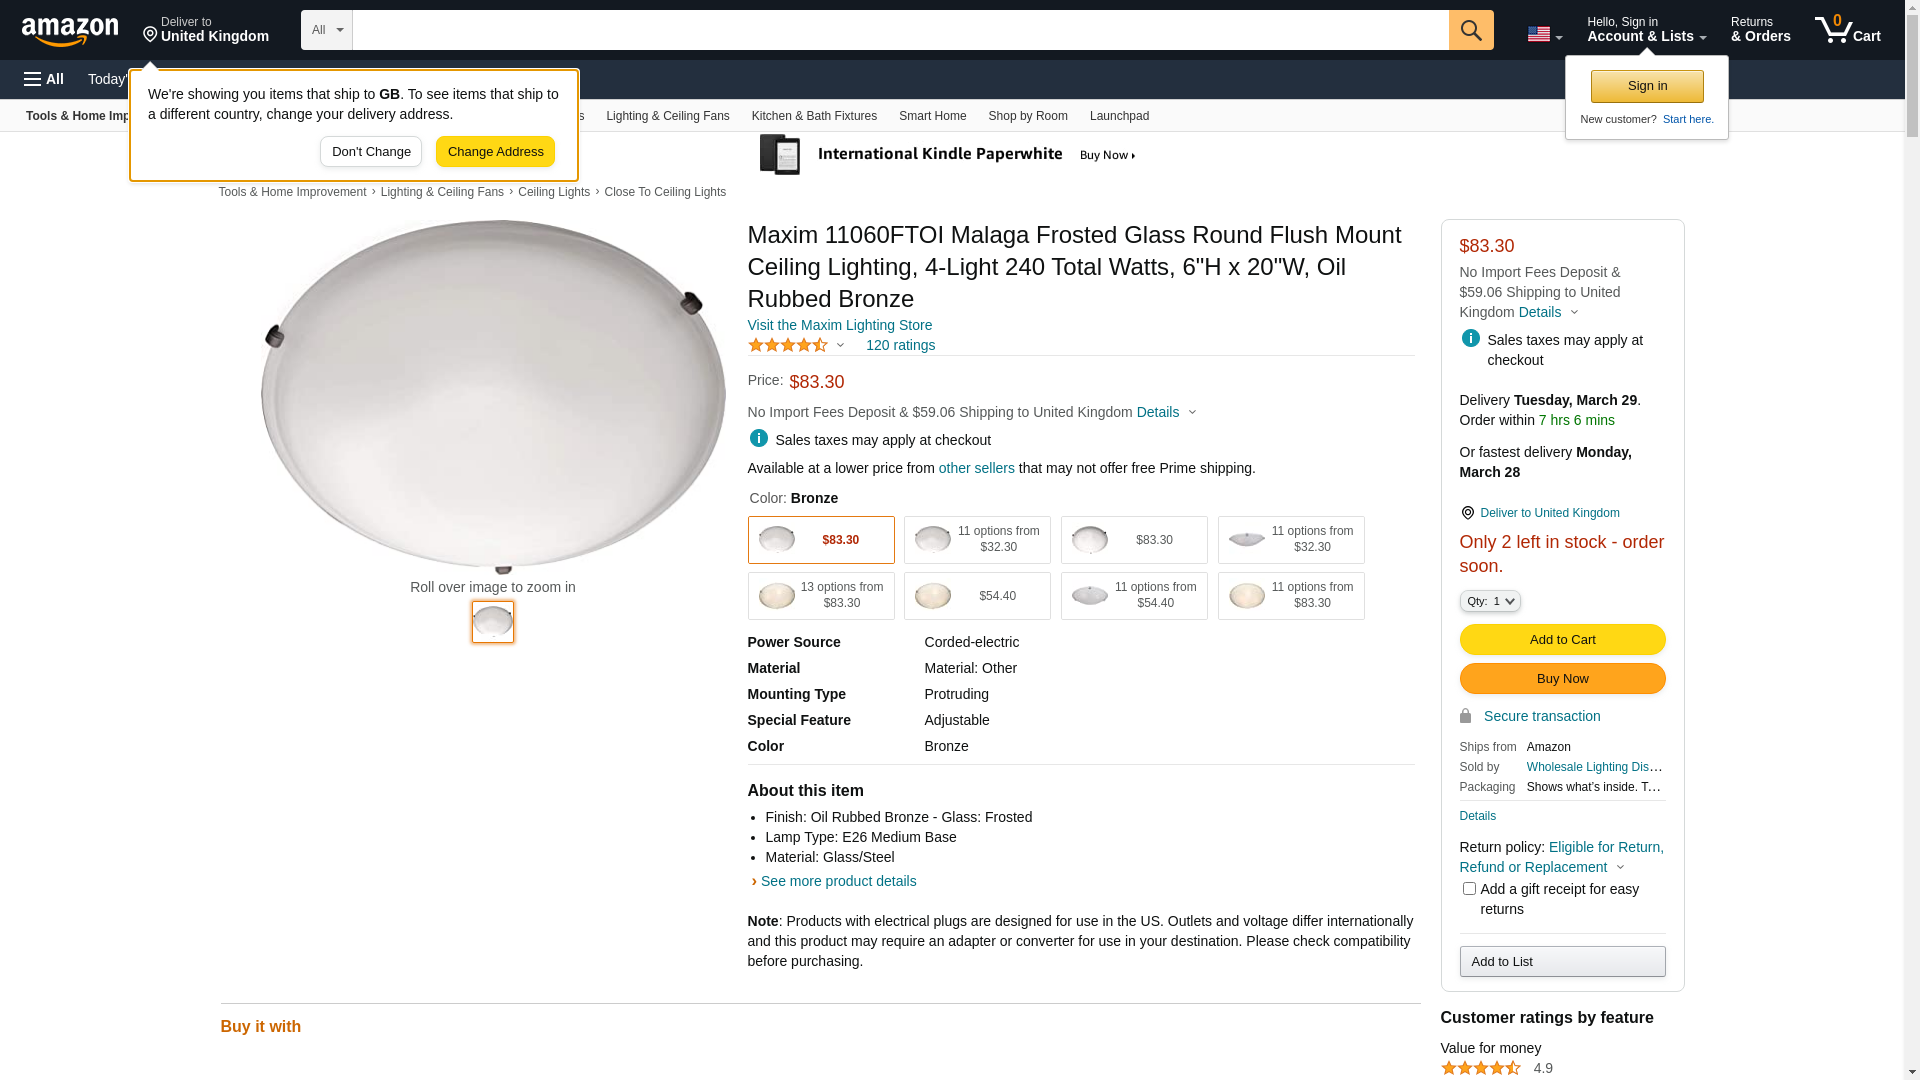Open the All hamburger menu
Screen dimensions: 1920x1080
point(44,79)
